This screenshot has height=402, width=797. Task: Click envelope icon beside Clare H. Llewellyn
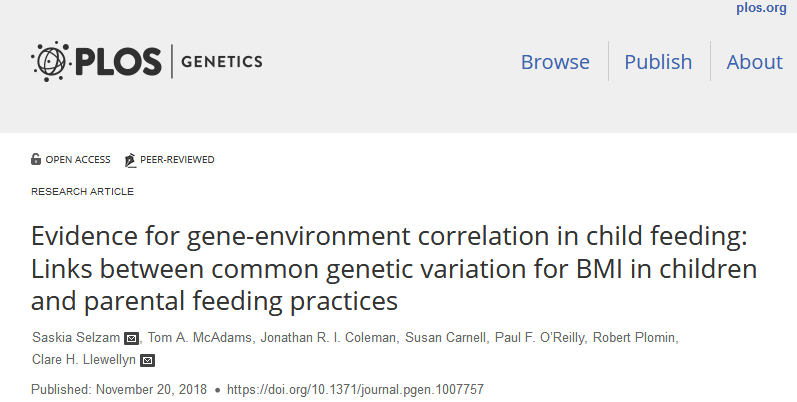147,360
